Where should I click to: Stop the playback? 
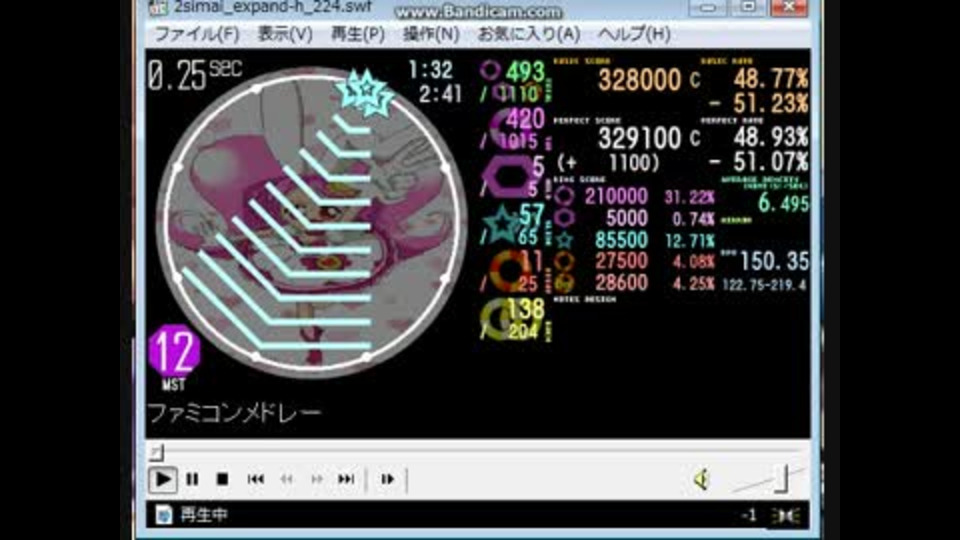point(222,479)
